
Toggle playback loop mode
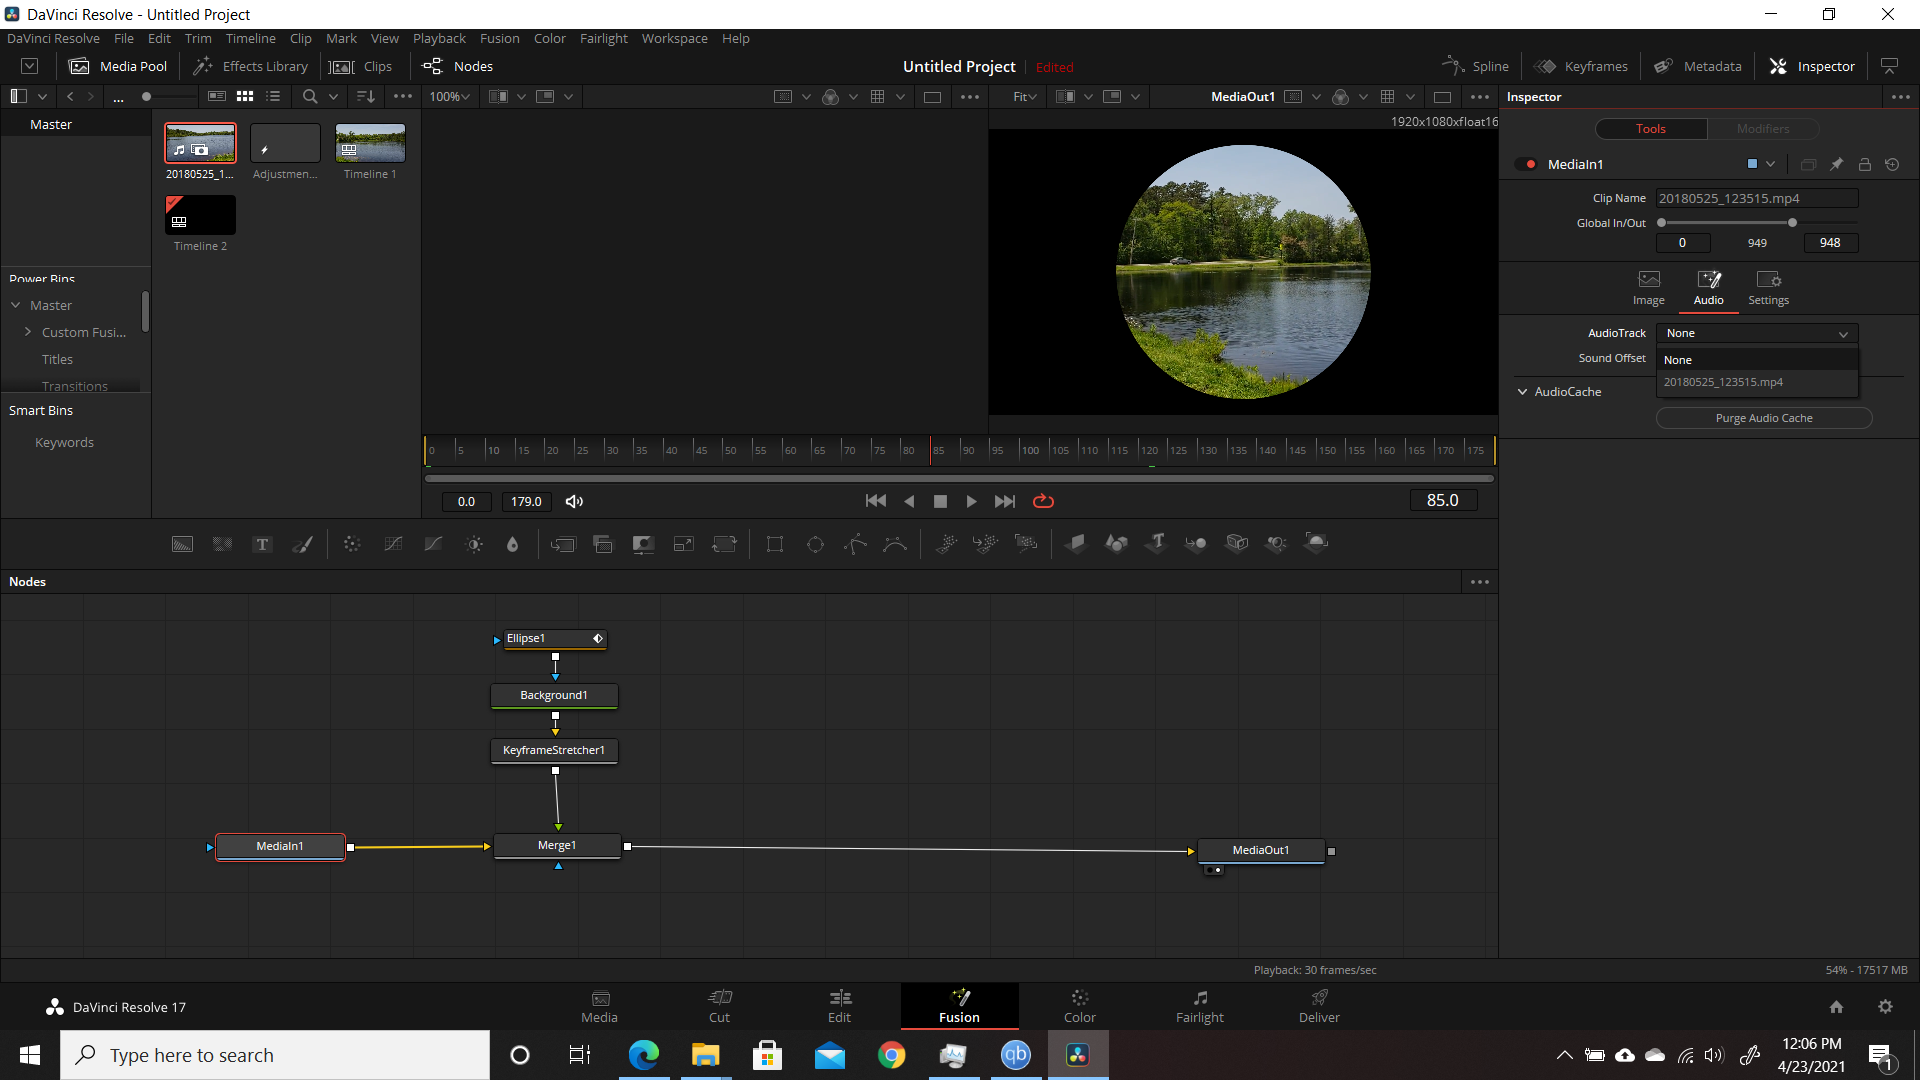[x=1043, y=501]
